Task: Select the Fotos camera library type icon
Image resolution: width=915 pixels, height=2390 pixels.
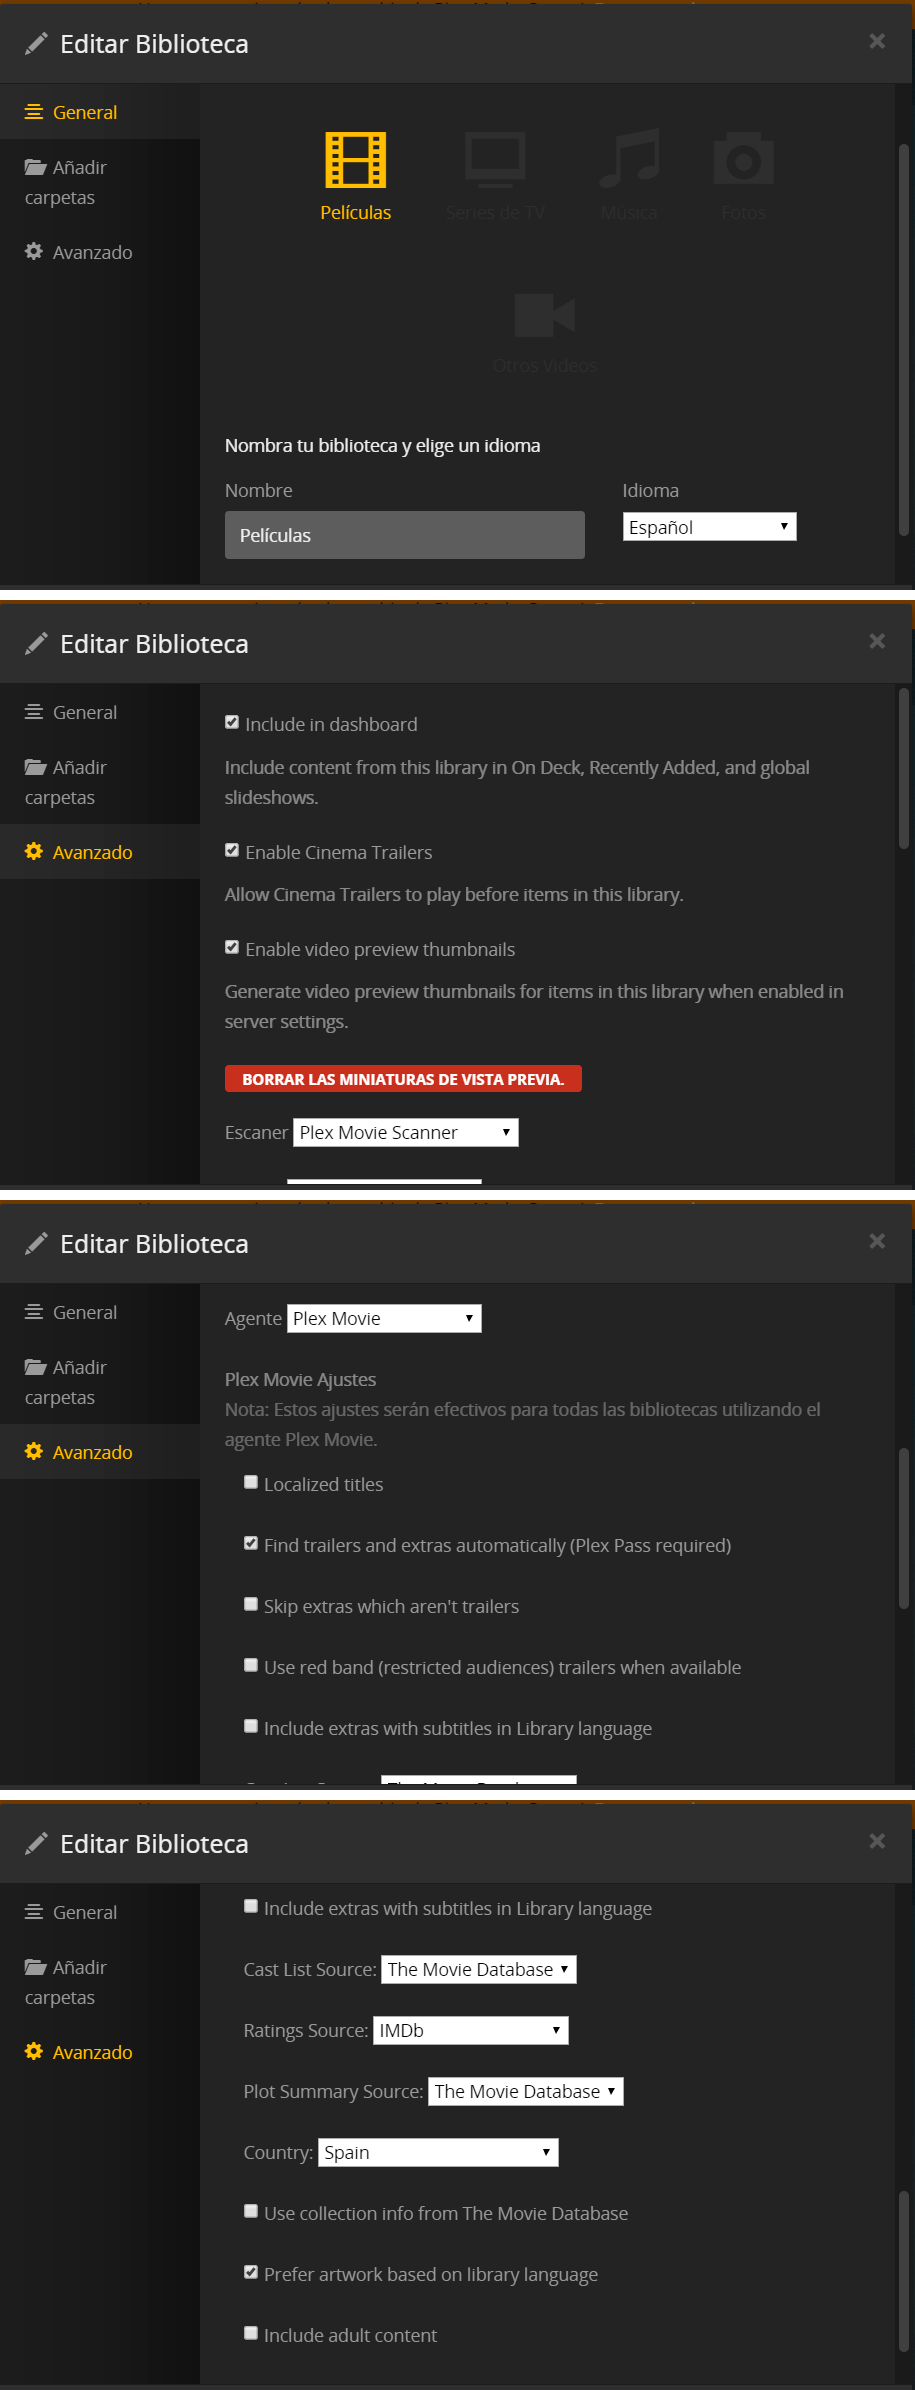Action: click(x=743, y=160)
